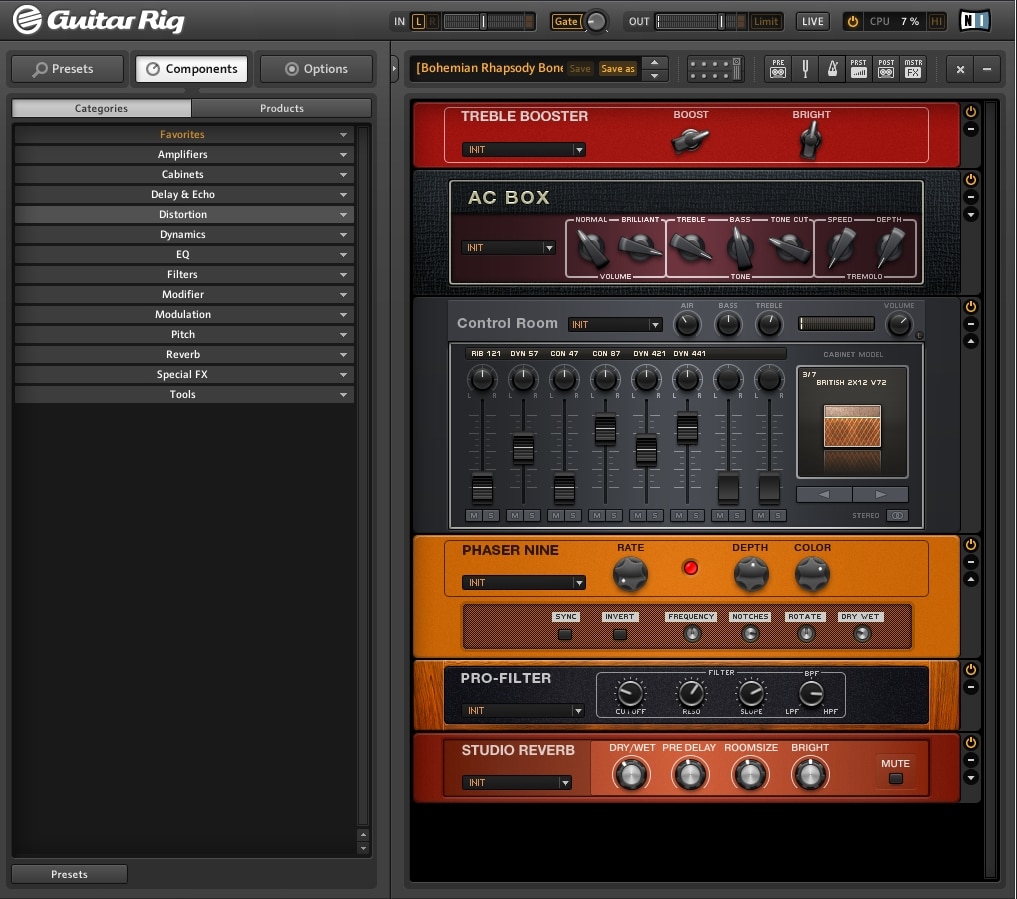Click the category list scroll down arrow

click(363, 848)
